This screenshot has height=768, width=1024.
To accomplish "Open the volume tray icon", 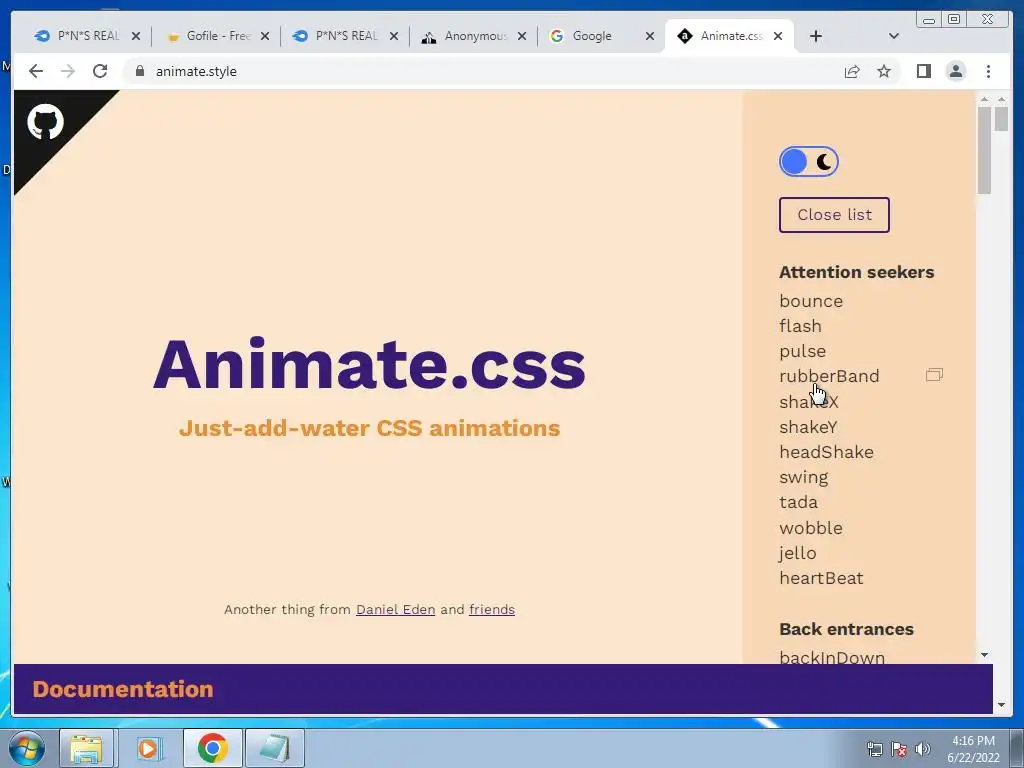I will point(922,749).
